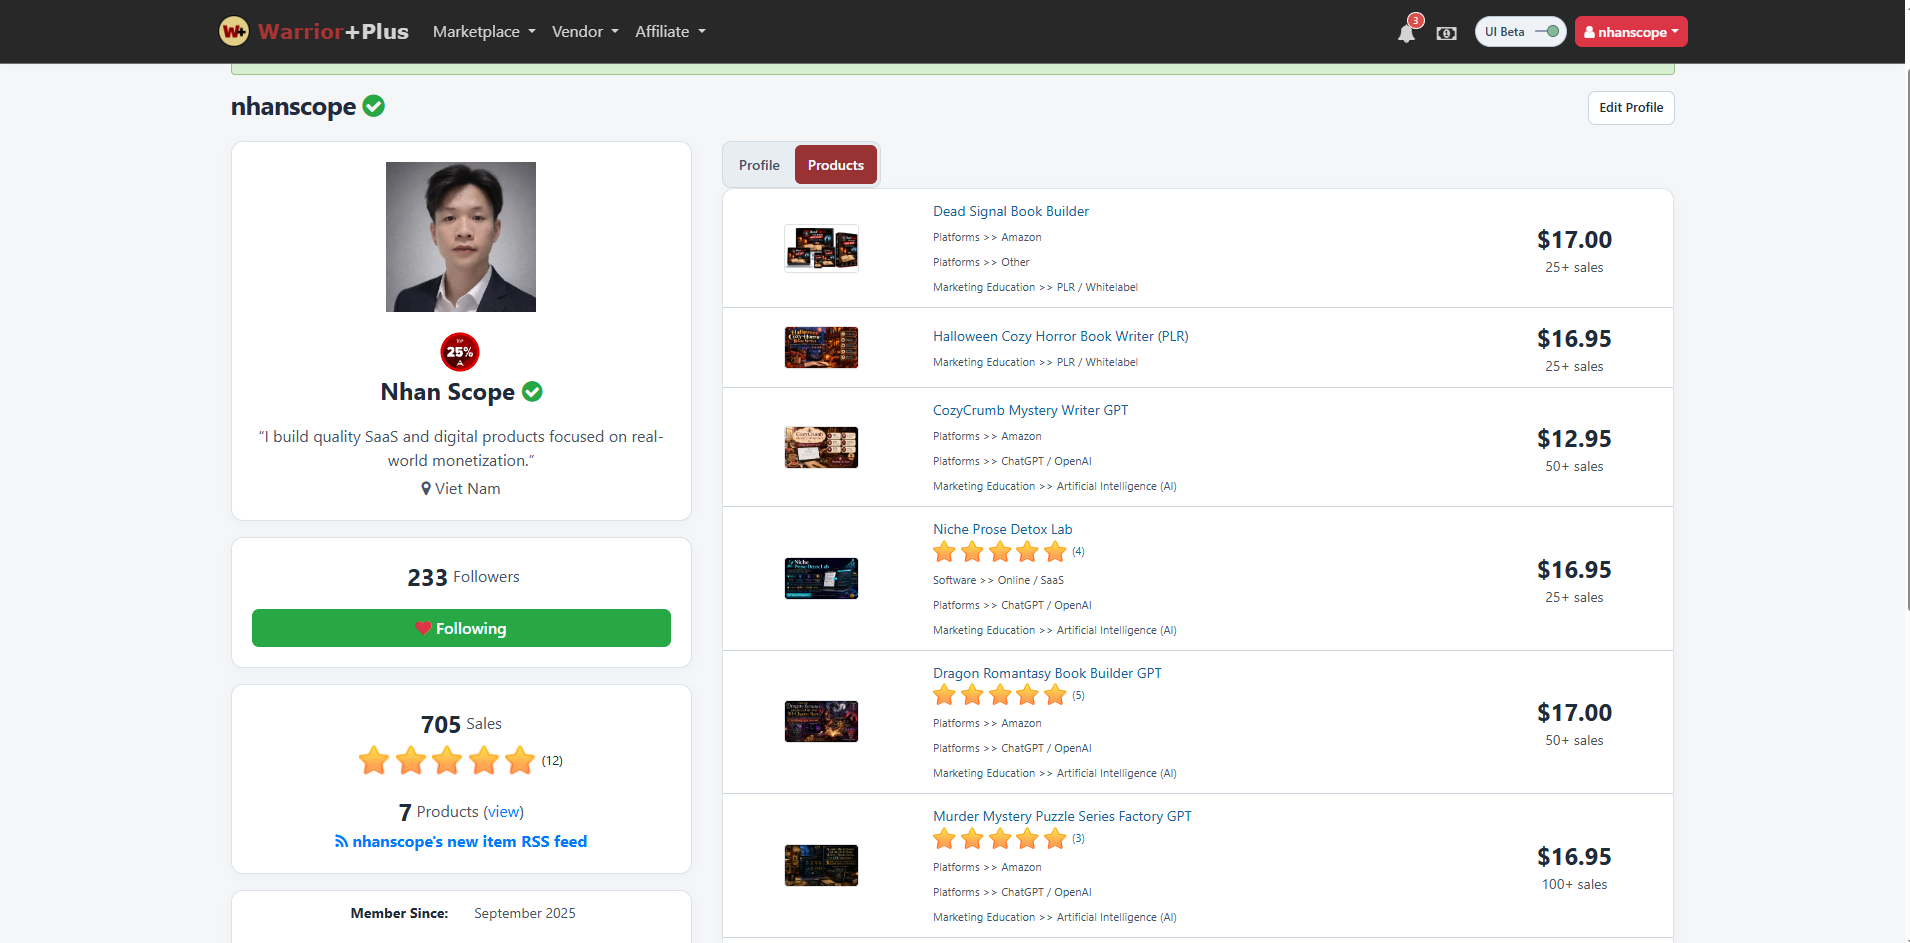Expand the Vendor dropdown menu

pyautogui.click(x=585, y=32)
